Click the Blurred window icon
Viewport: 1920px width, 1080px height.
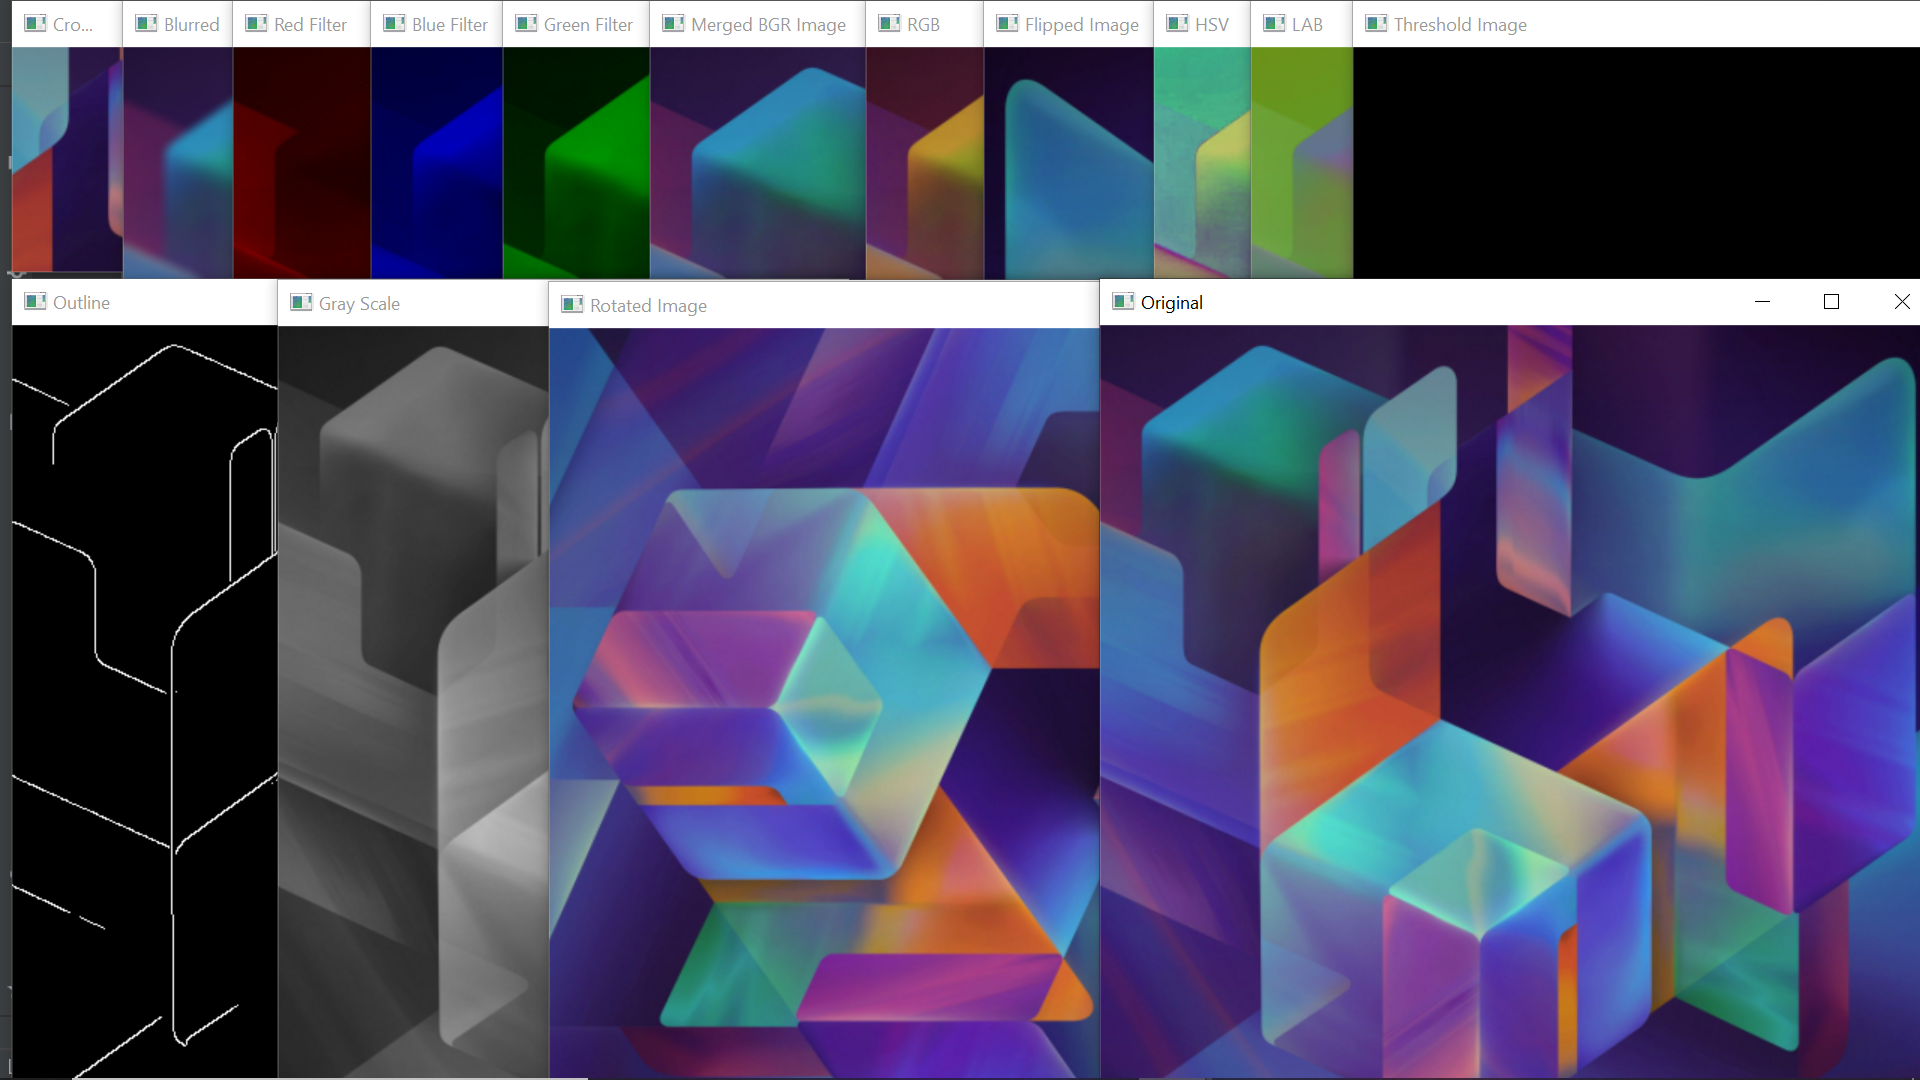point(146,24)
